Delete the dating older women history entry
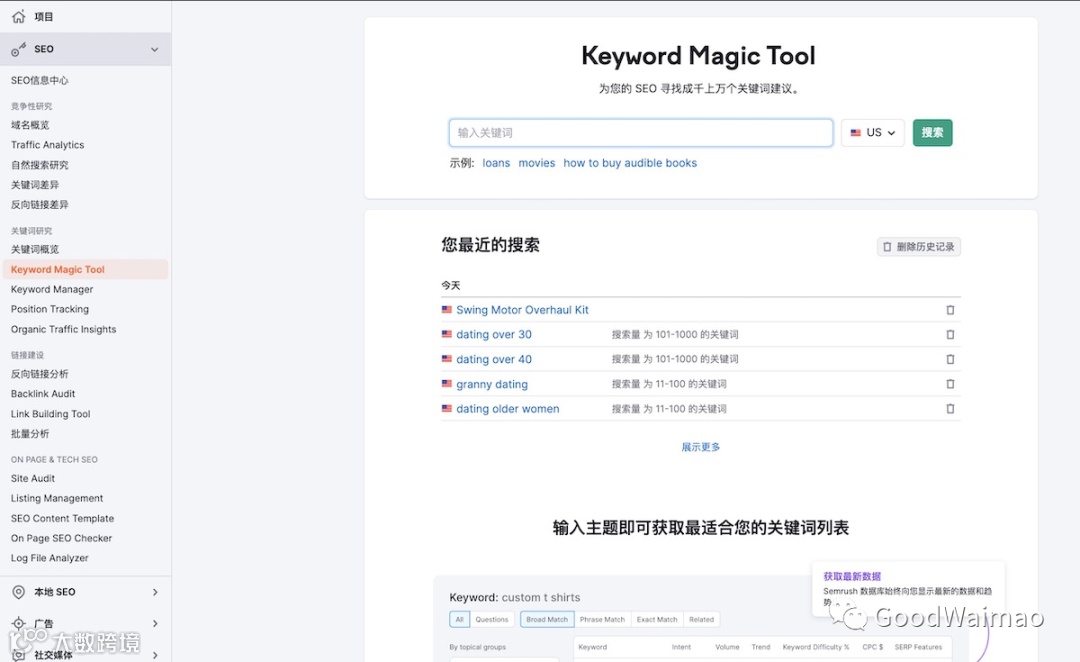 point(950,408)
